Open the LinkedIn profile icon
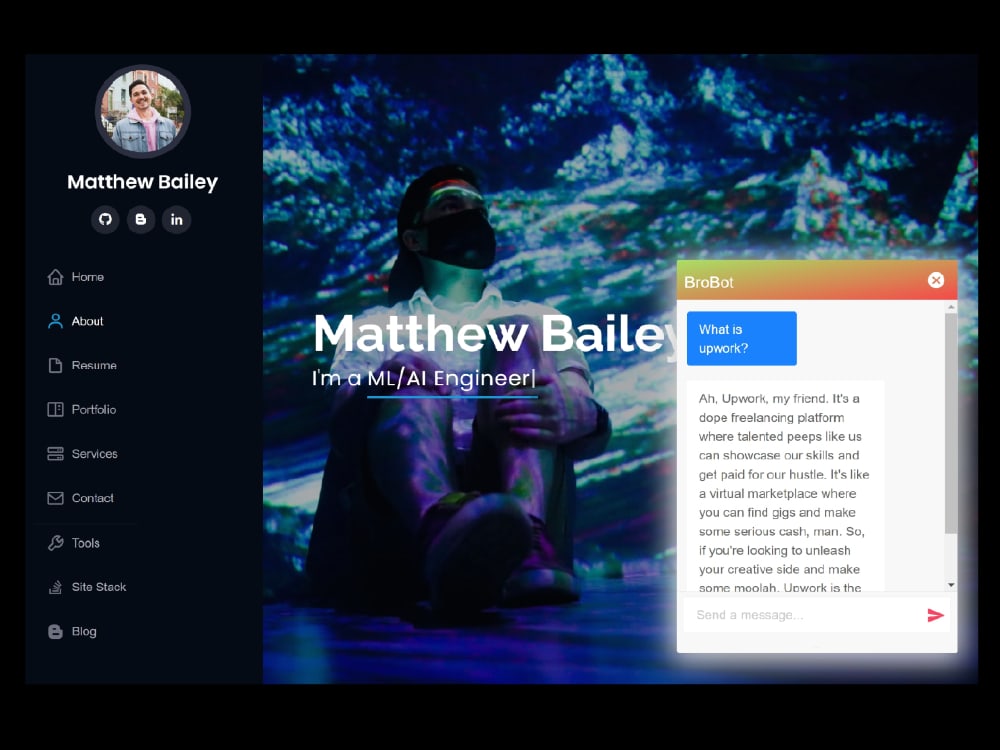Image resolution: width=1000 pixels, height=750 pixels. (177, 219)
